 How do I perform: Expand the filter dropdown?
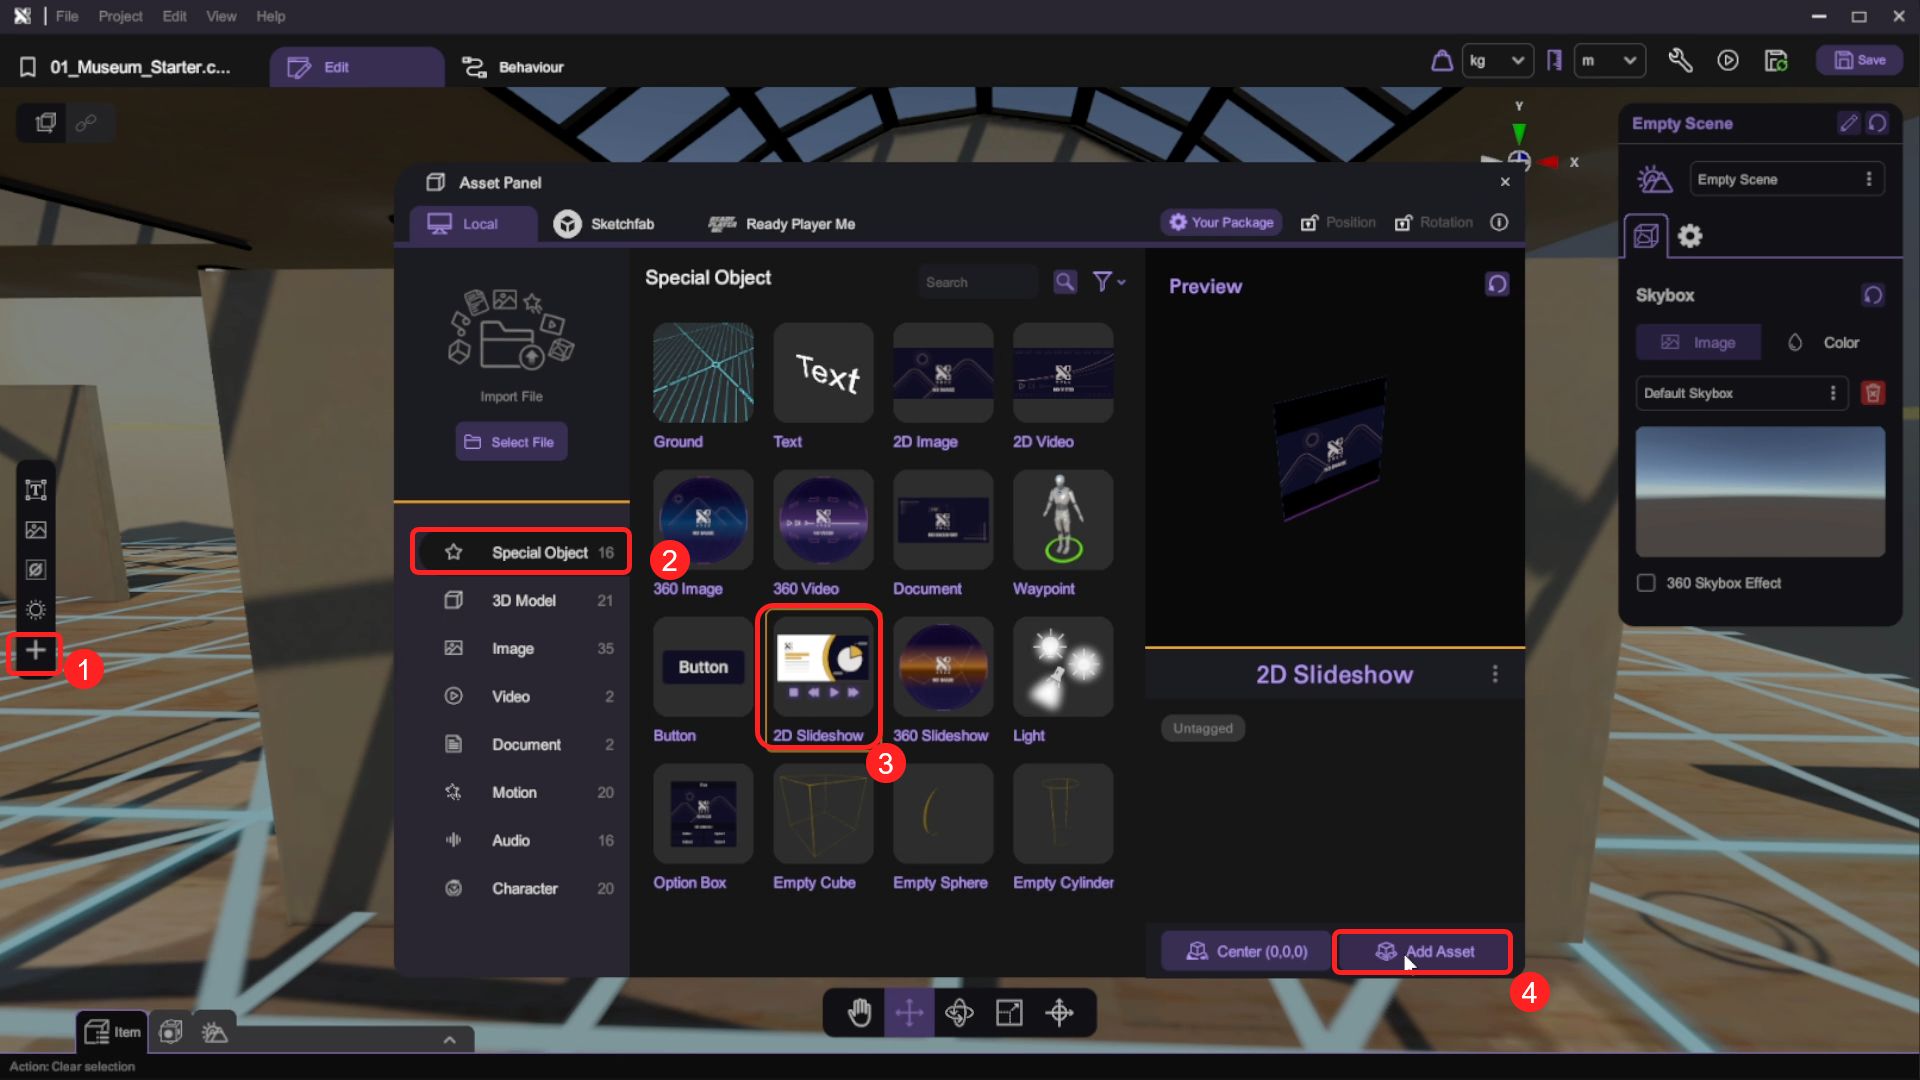point(1108,282)
